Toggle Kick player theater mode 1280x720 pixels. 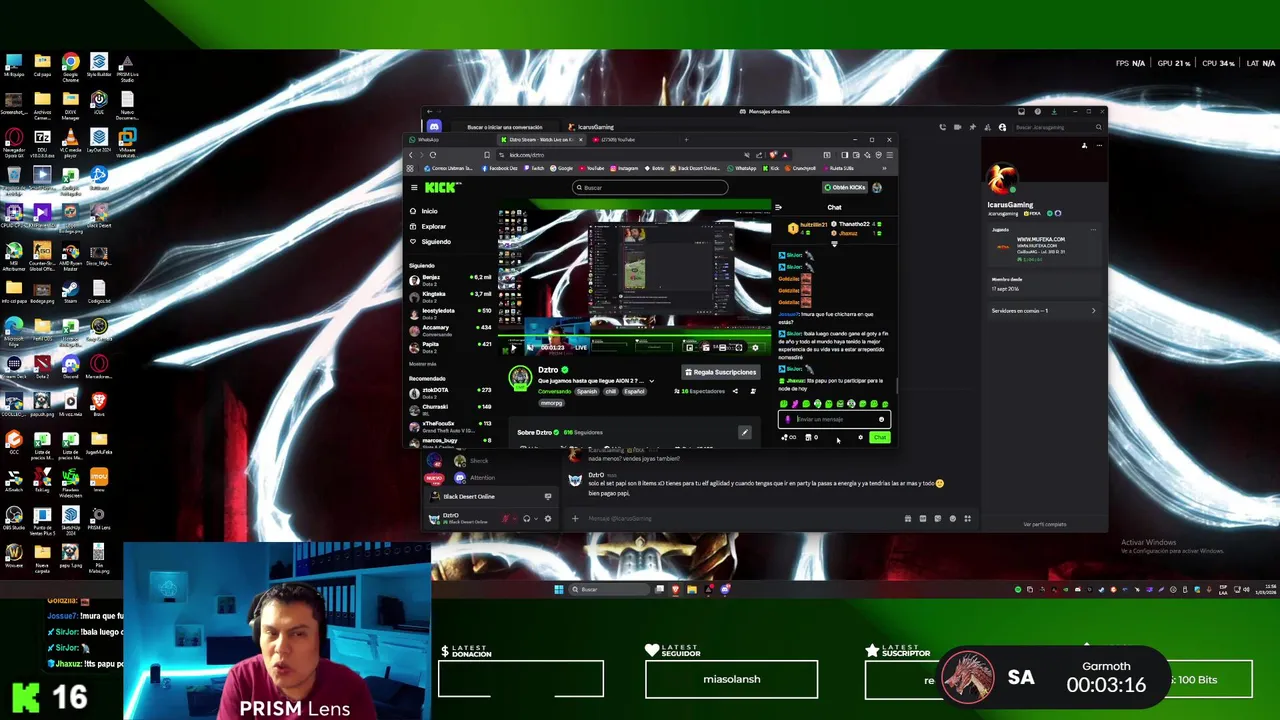[x=723, y=348]
